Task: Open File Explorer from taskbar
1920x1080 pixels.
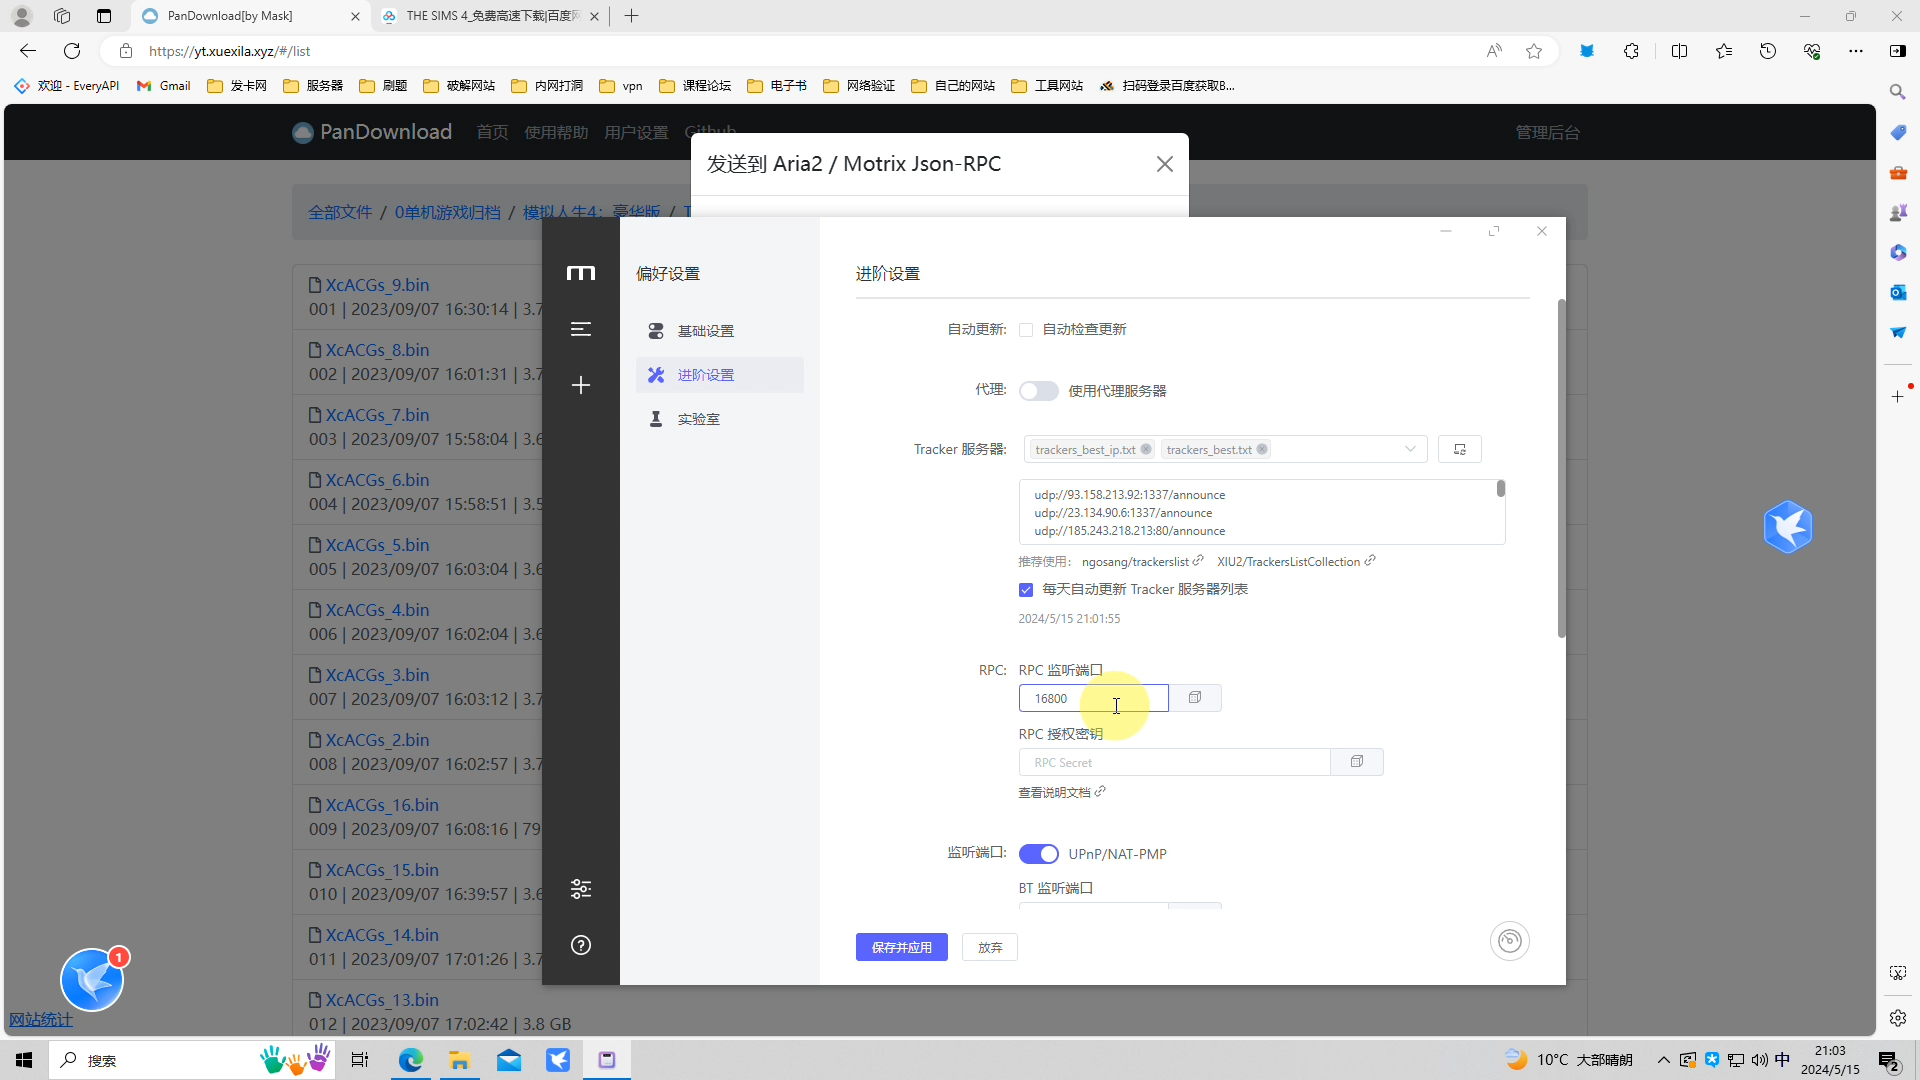Action: [459, 1060]
